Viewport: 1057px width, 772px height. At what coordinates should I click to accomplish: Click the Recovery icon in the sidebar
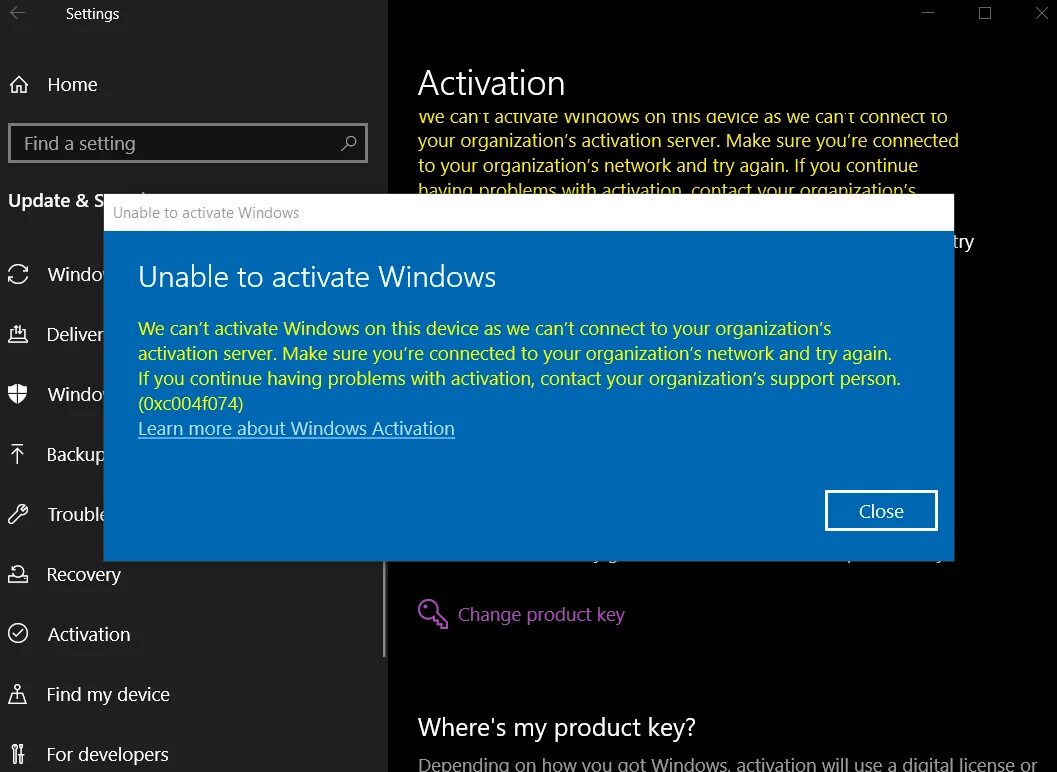(x=18, y=574)
